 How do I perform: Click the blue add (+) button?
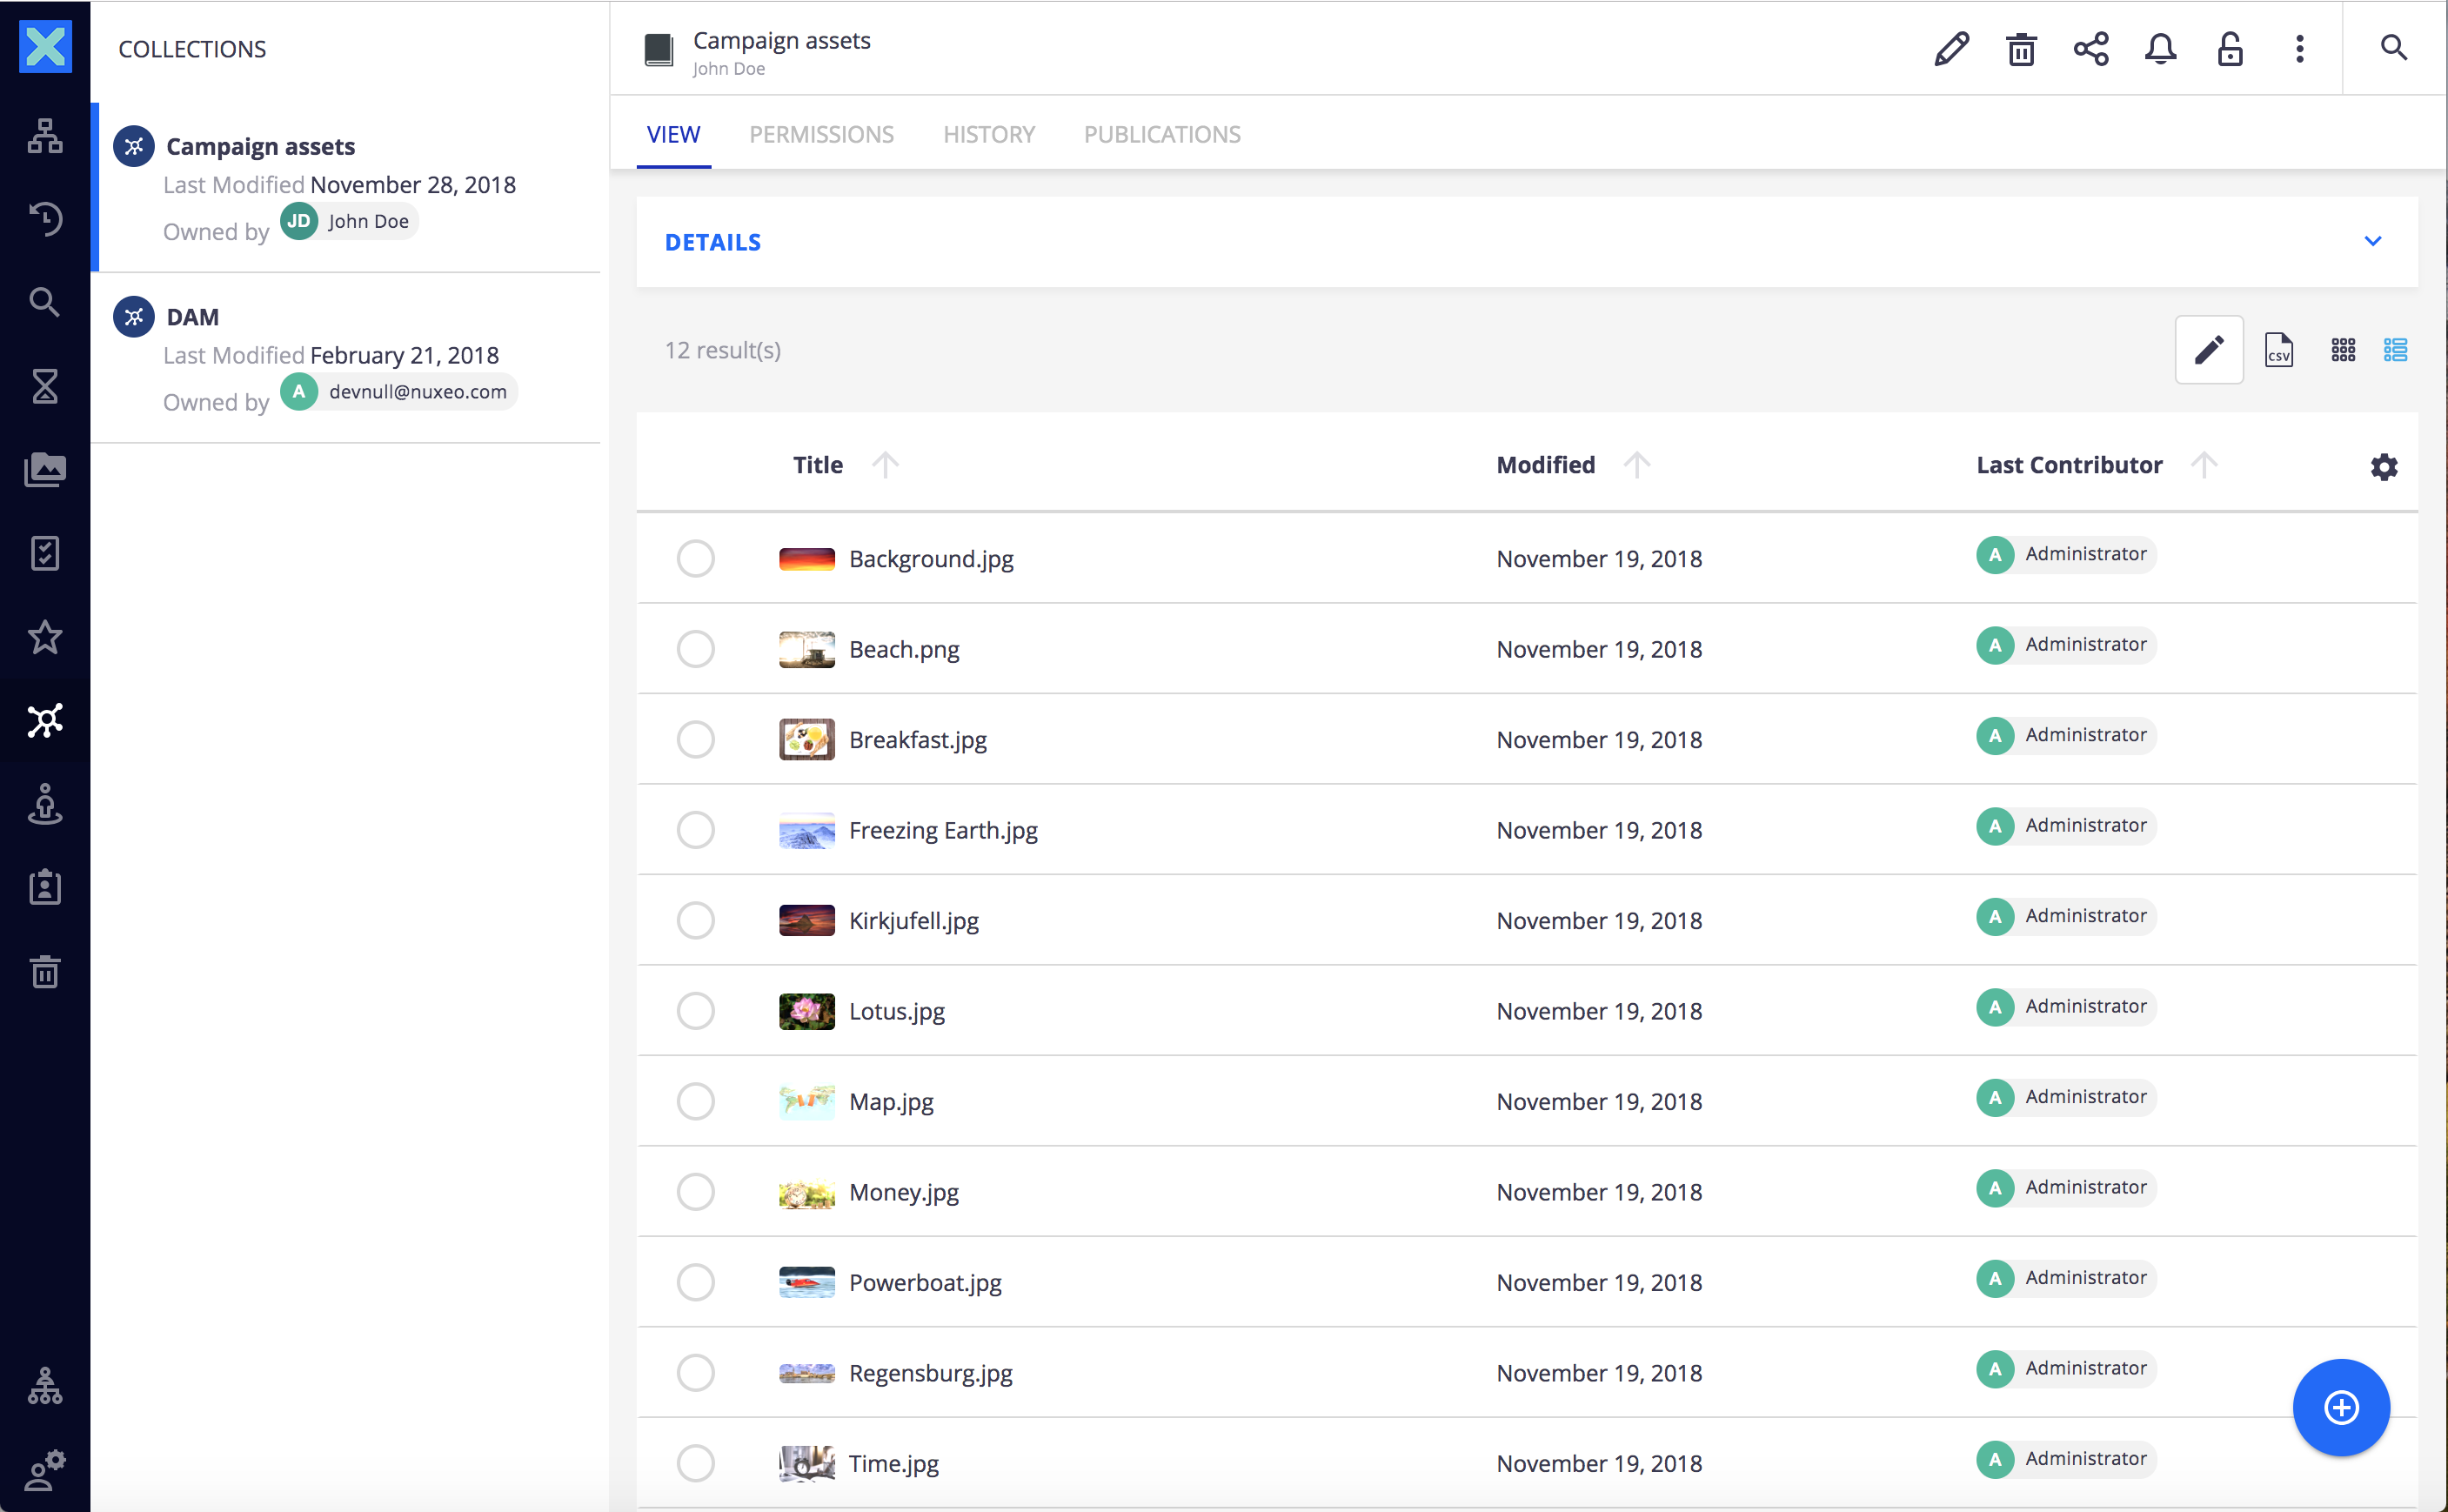click(2341, 1407)
